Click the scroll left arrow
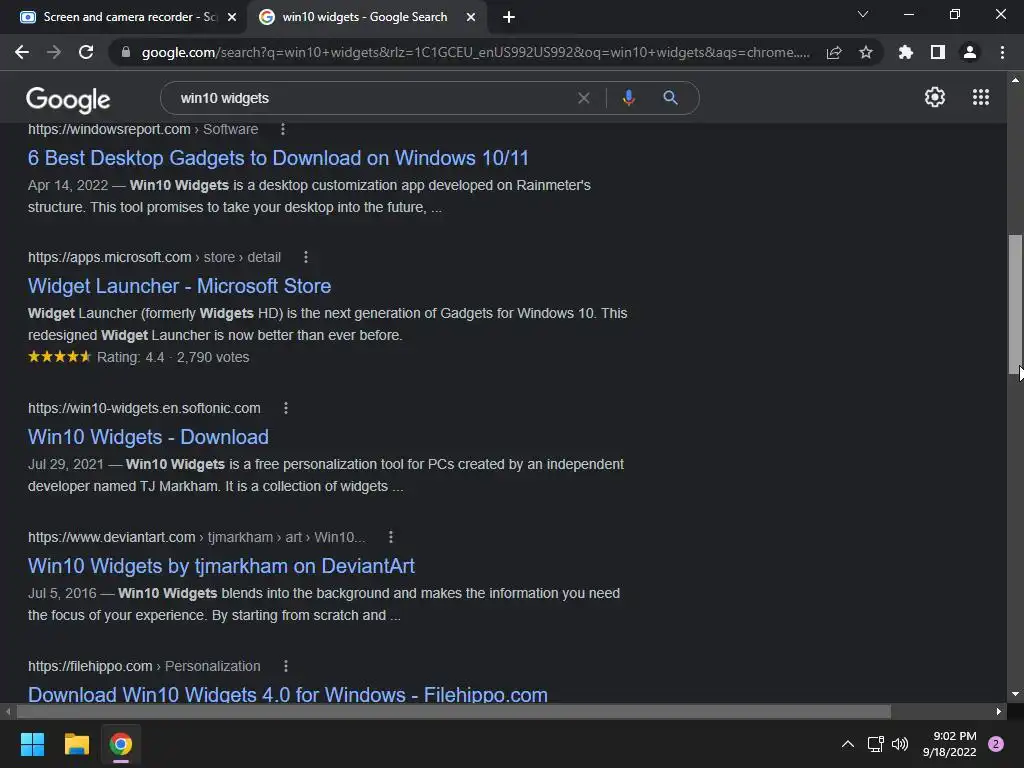The image size is (1024, 768). [x=8, y=711]
